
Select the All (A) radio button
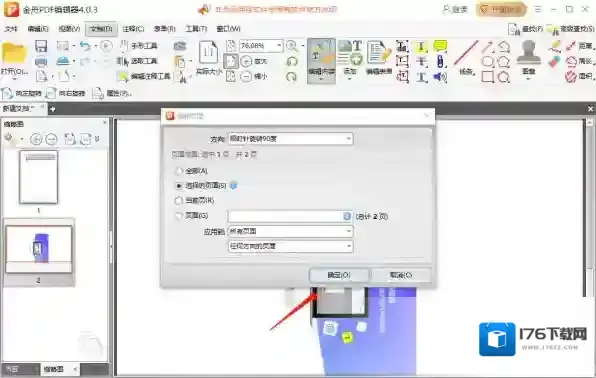tap(178, 171)
